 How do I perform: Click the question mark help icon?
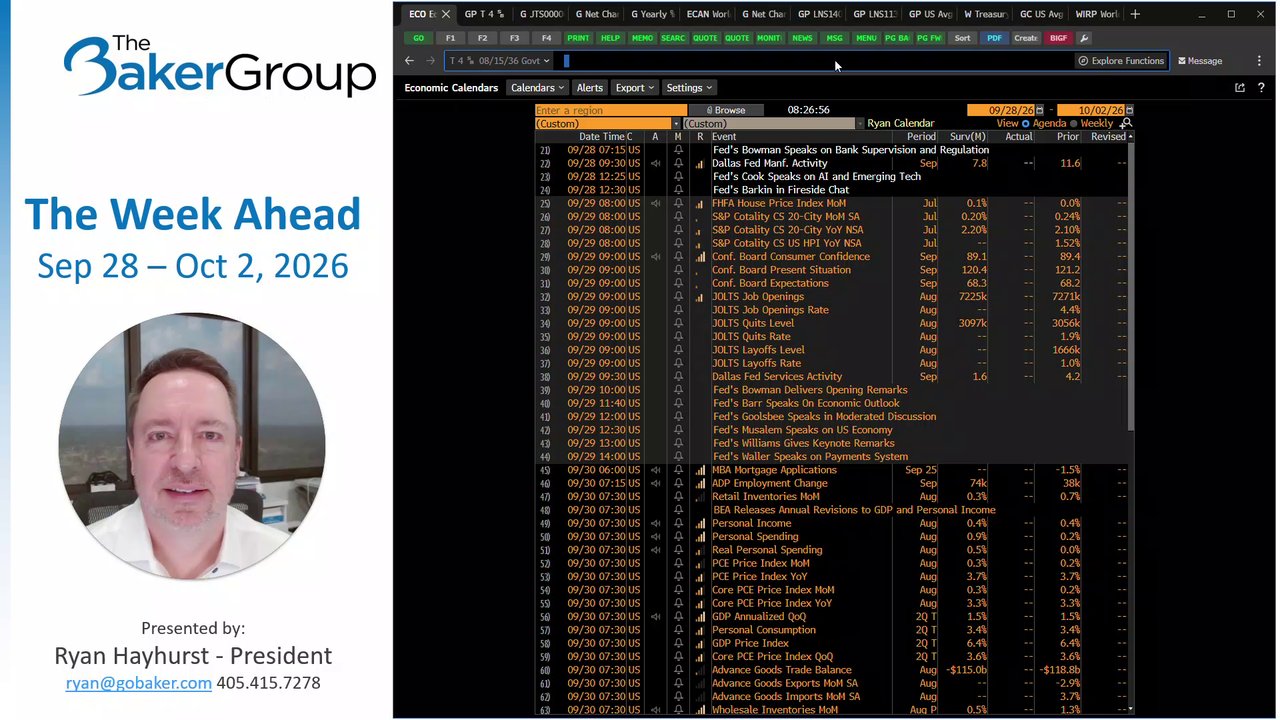coord(1261,88)
